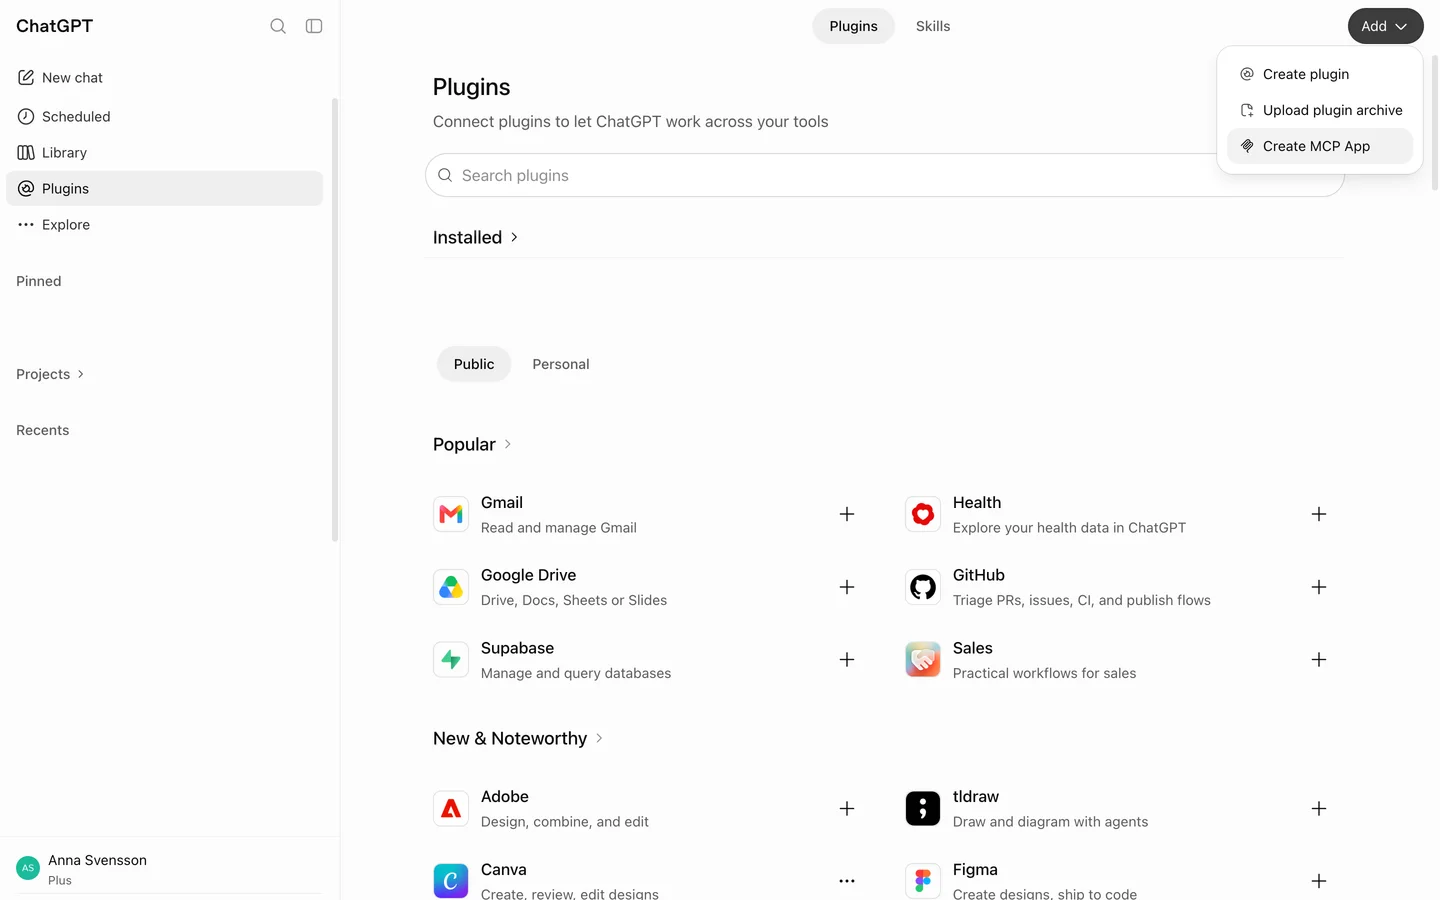
Task: Open the GitHub plugin logo
Action: pos(923,587)
